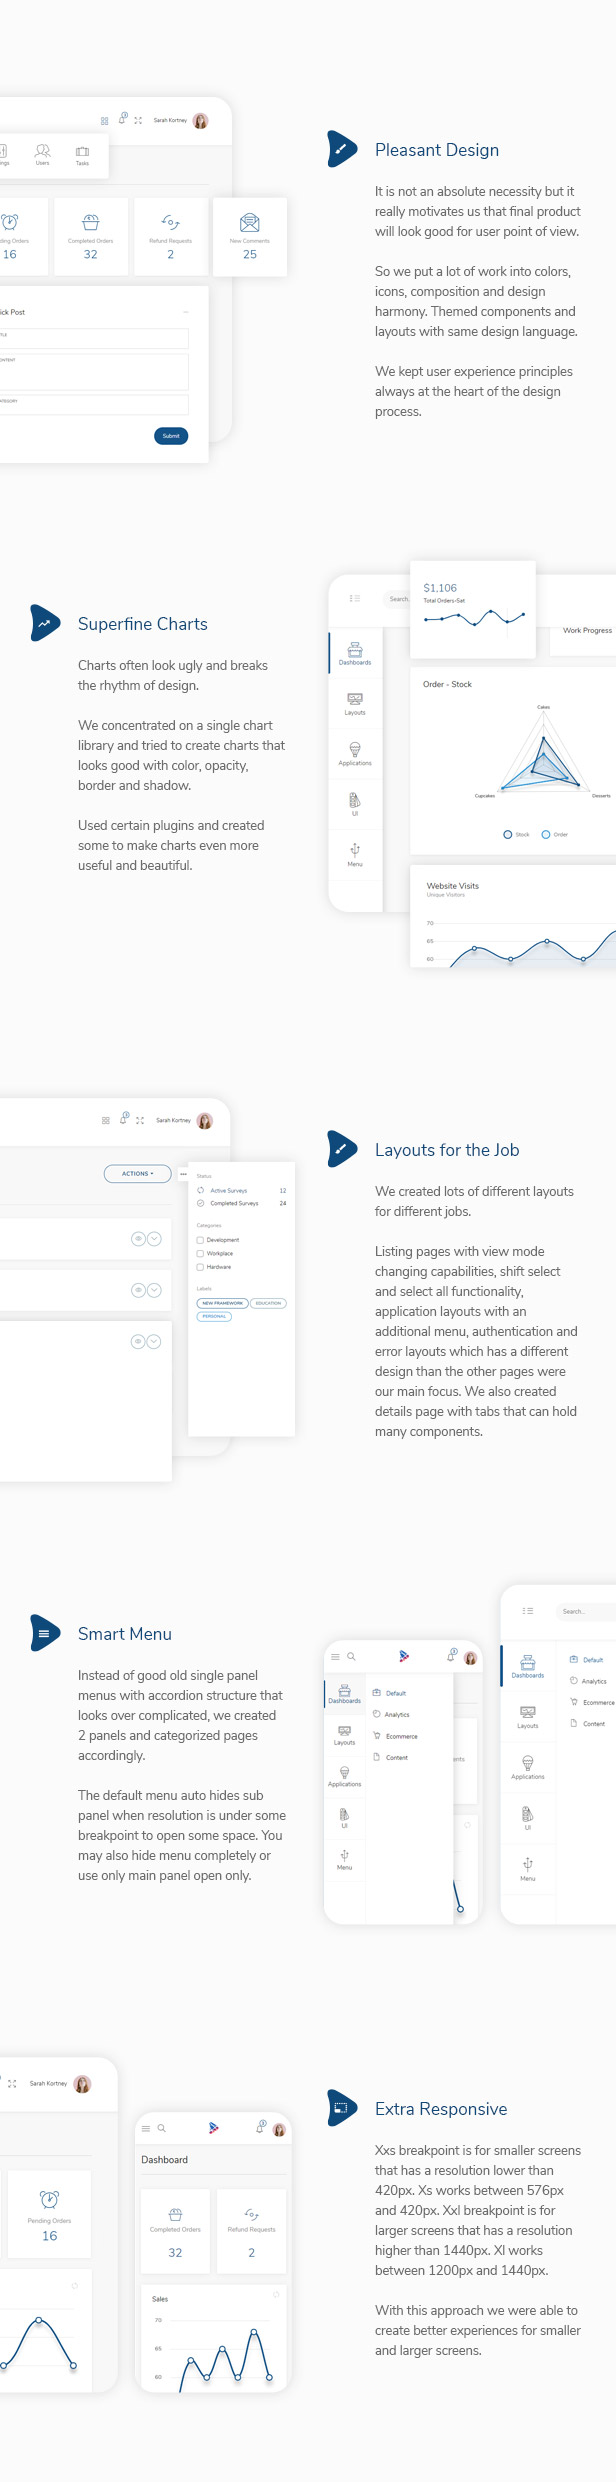616x2482 pixels.
Task: Click the refresh icon on the Sales chart
Action: (x=276, y=2294)
